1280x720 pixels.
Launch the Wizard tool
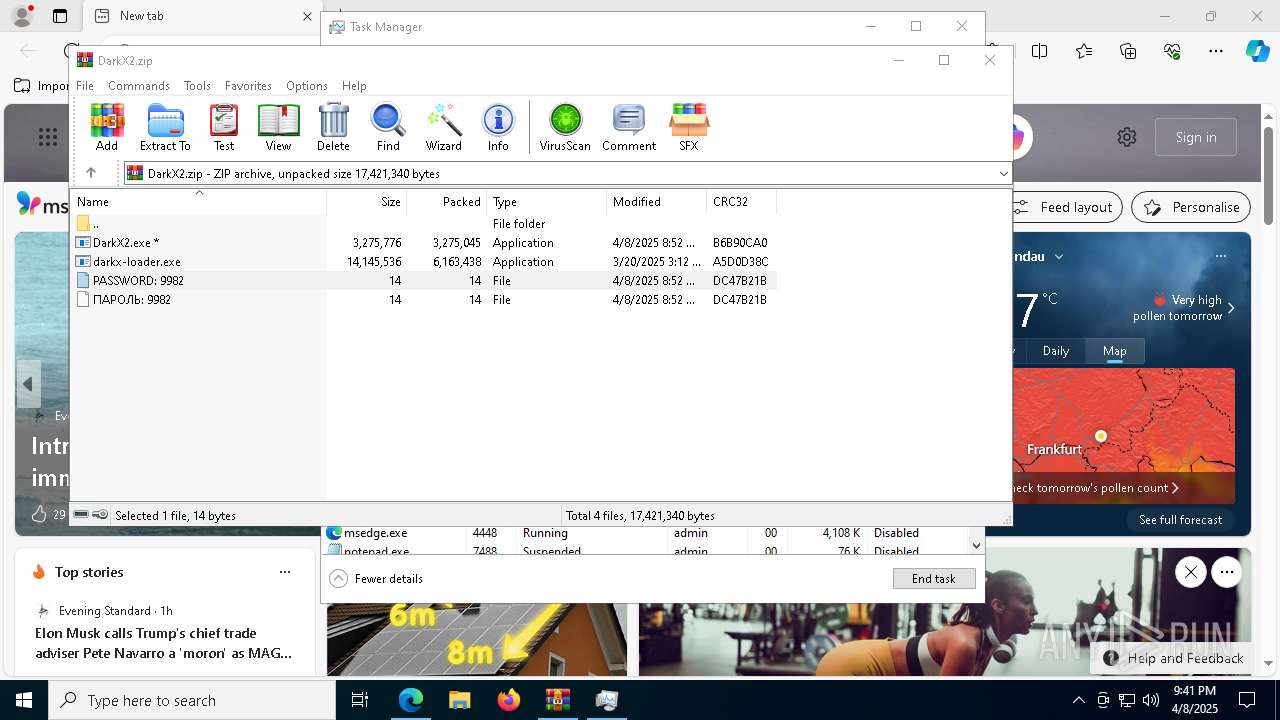point(443,127)
